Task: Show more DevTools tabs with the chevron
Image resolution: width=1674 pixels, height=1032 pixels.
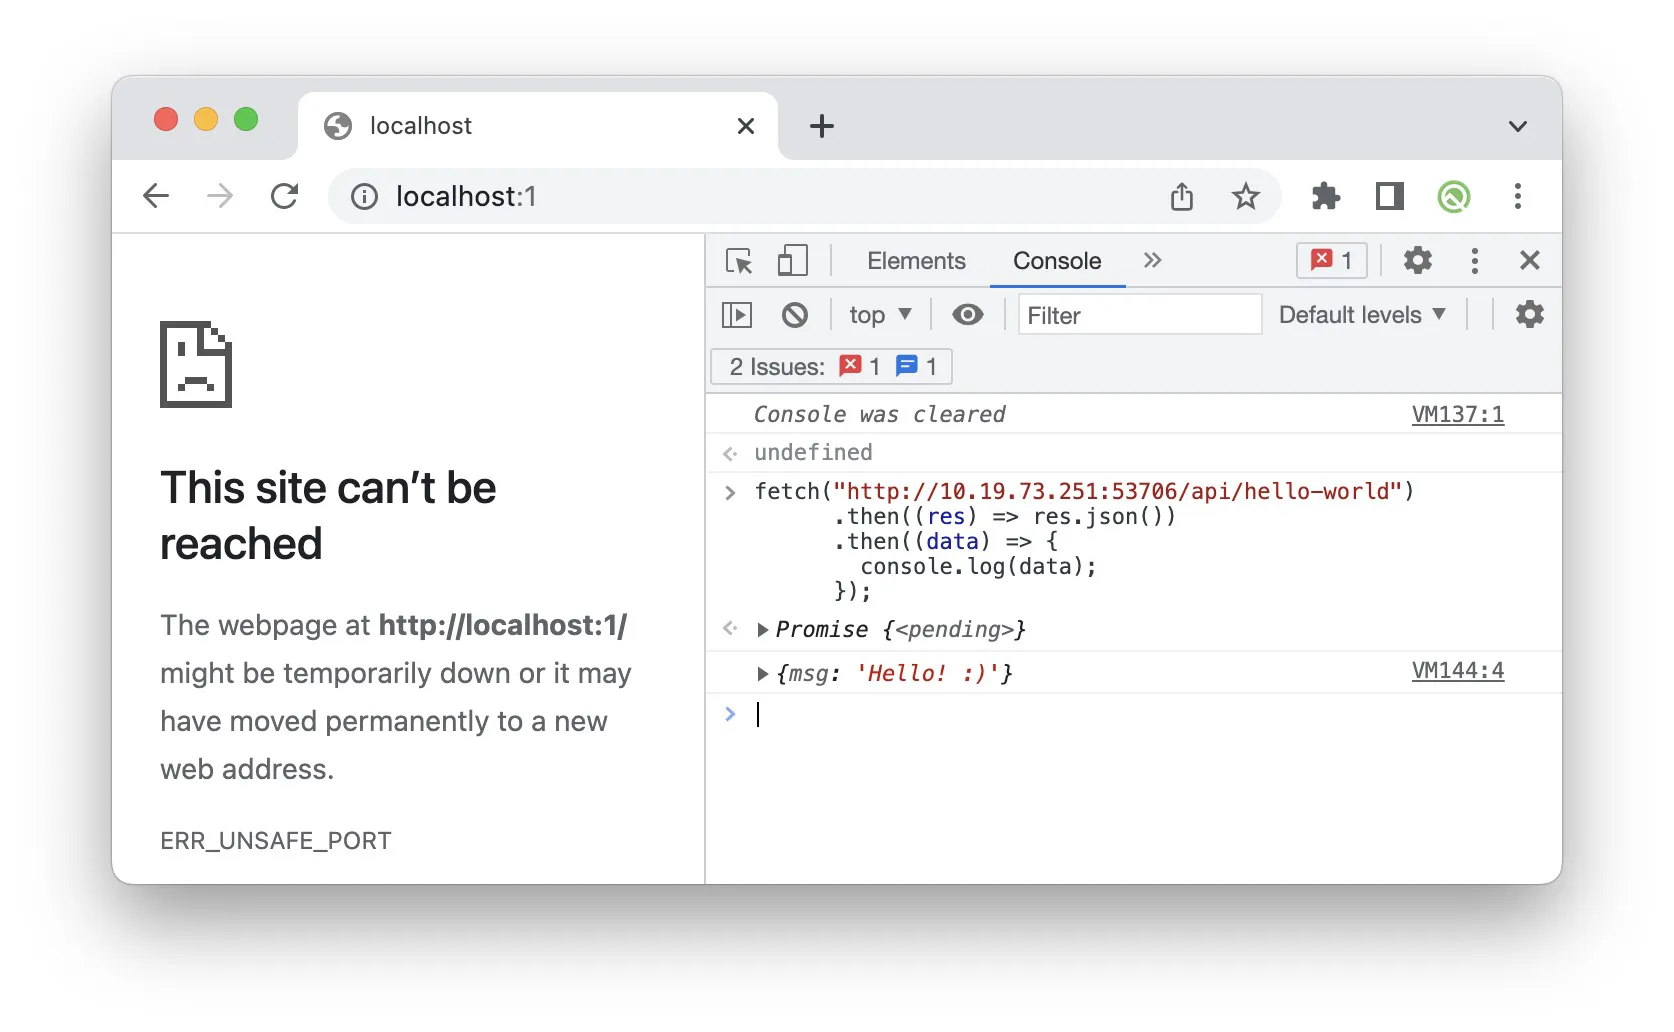Action: pos(1152,261)
